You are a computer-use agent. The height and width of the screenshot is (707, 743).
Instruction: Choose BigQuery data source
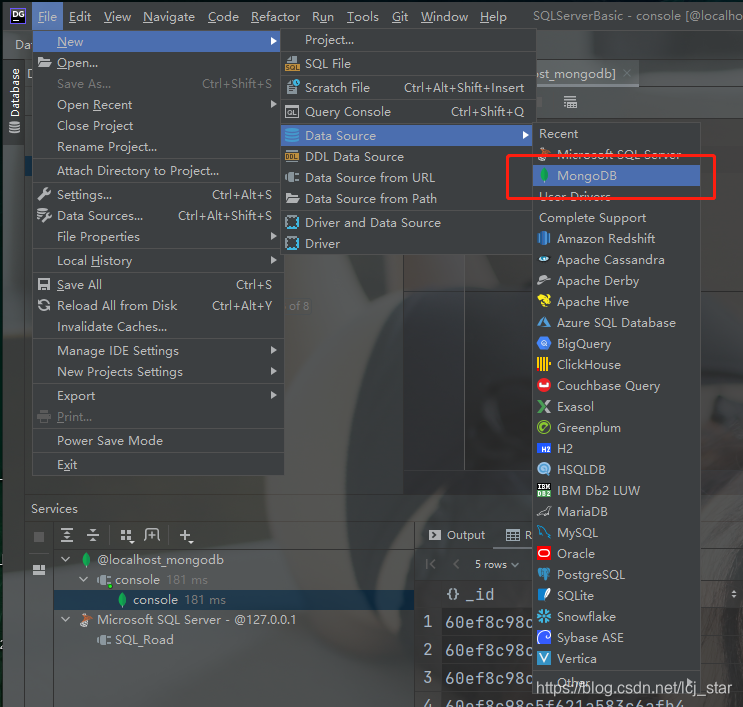click(x=616, y=344)
